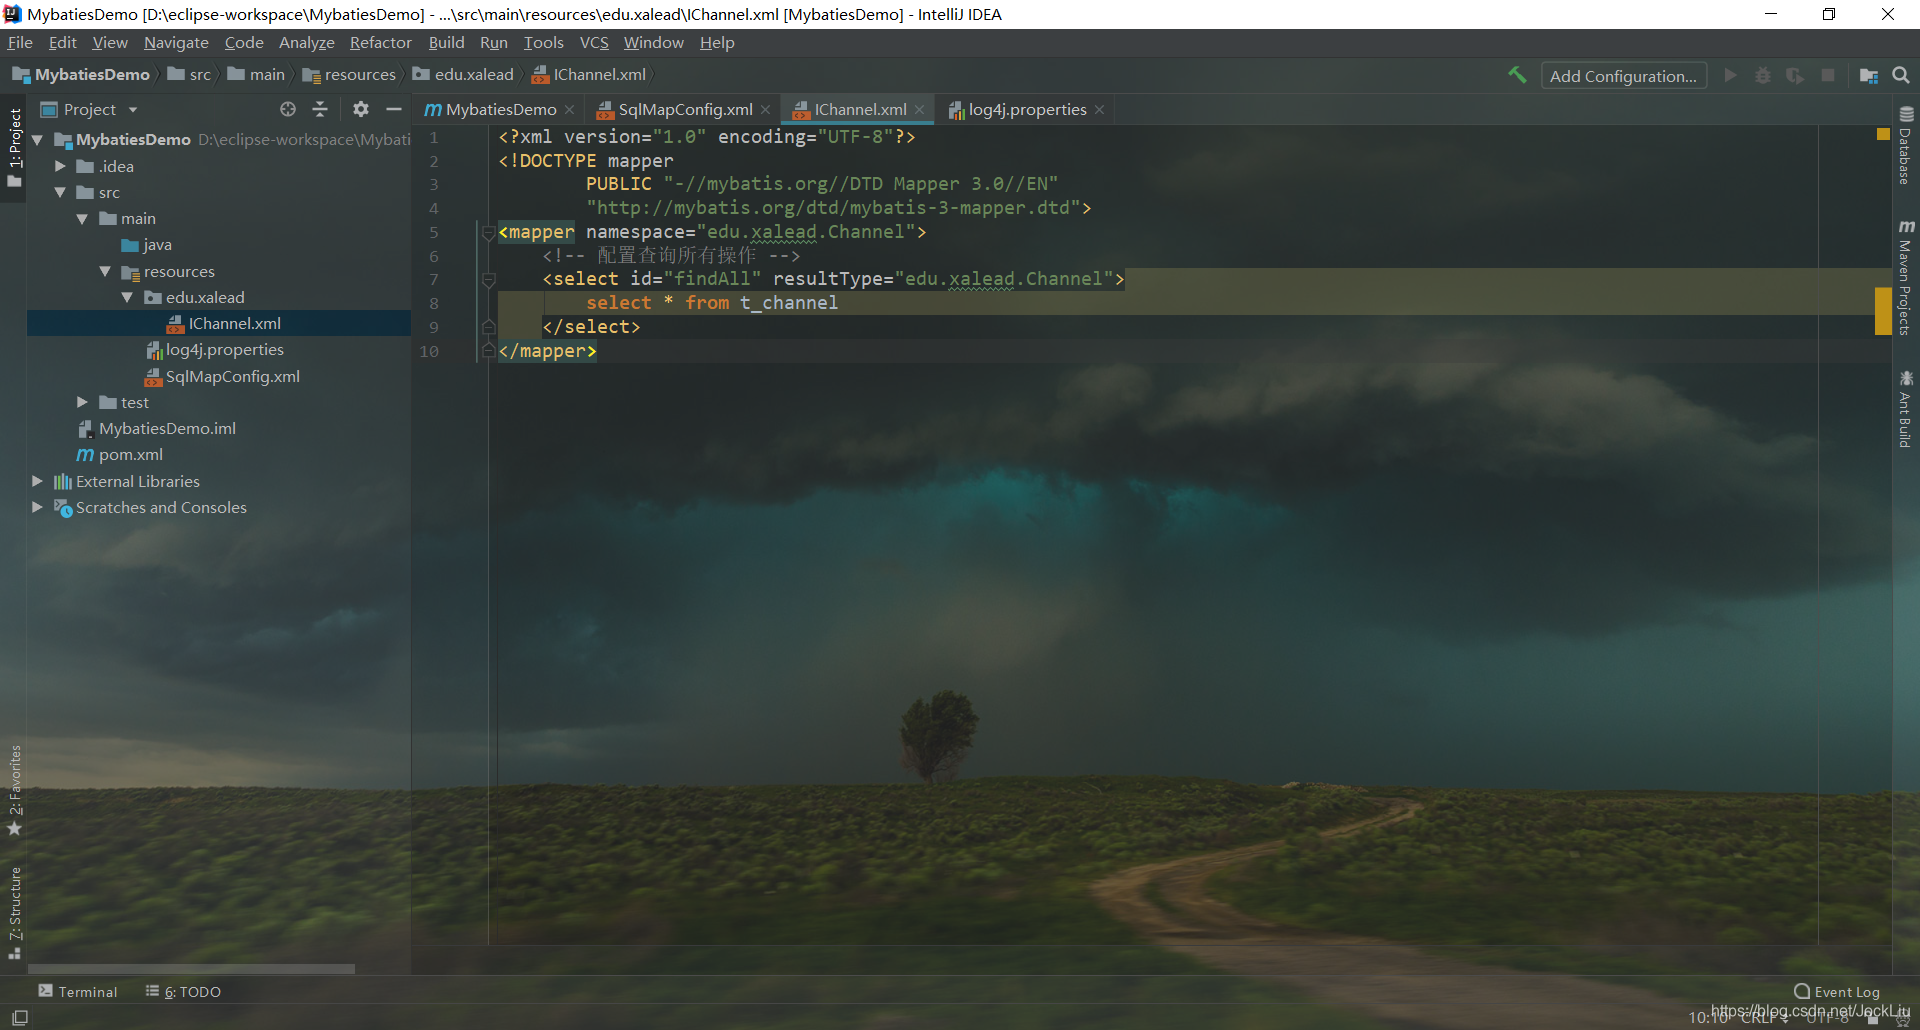Collapse the src folder

pyautogui.click(x=60, y=192)
